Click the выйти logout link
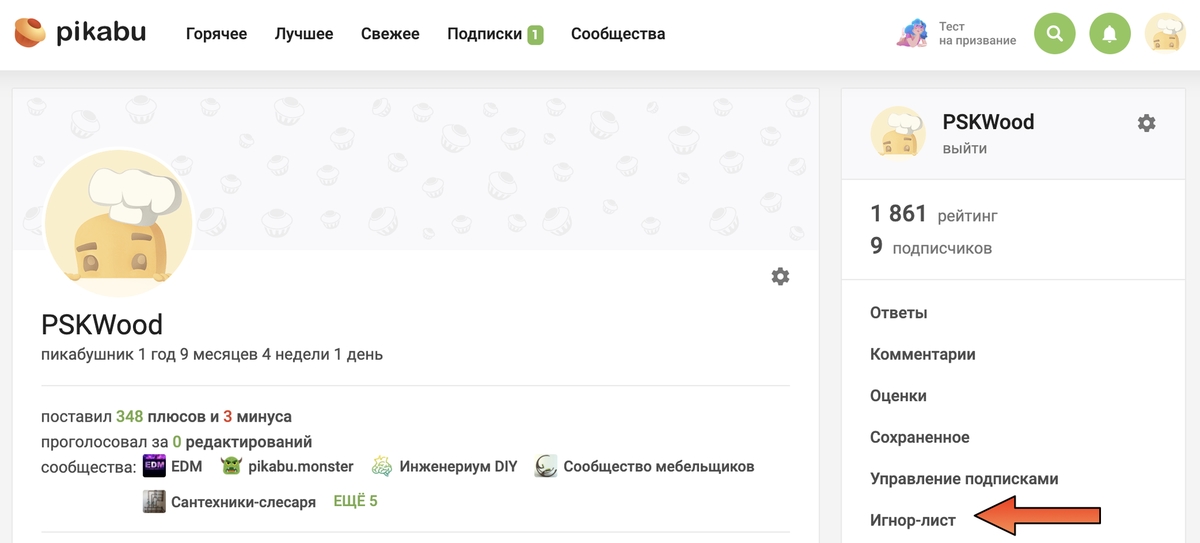Screen dimensions: 1200x543 (964, 148)
